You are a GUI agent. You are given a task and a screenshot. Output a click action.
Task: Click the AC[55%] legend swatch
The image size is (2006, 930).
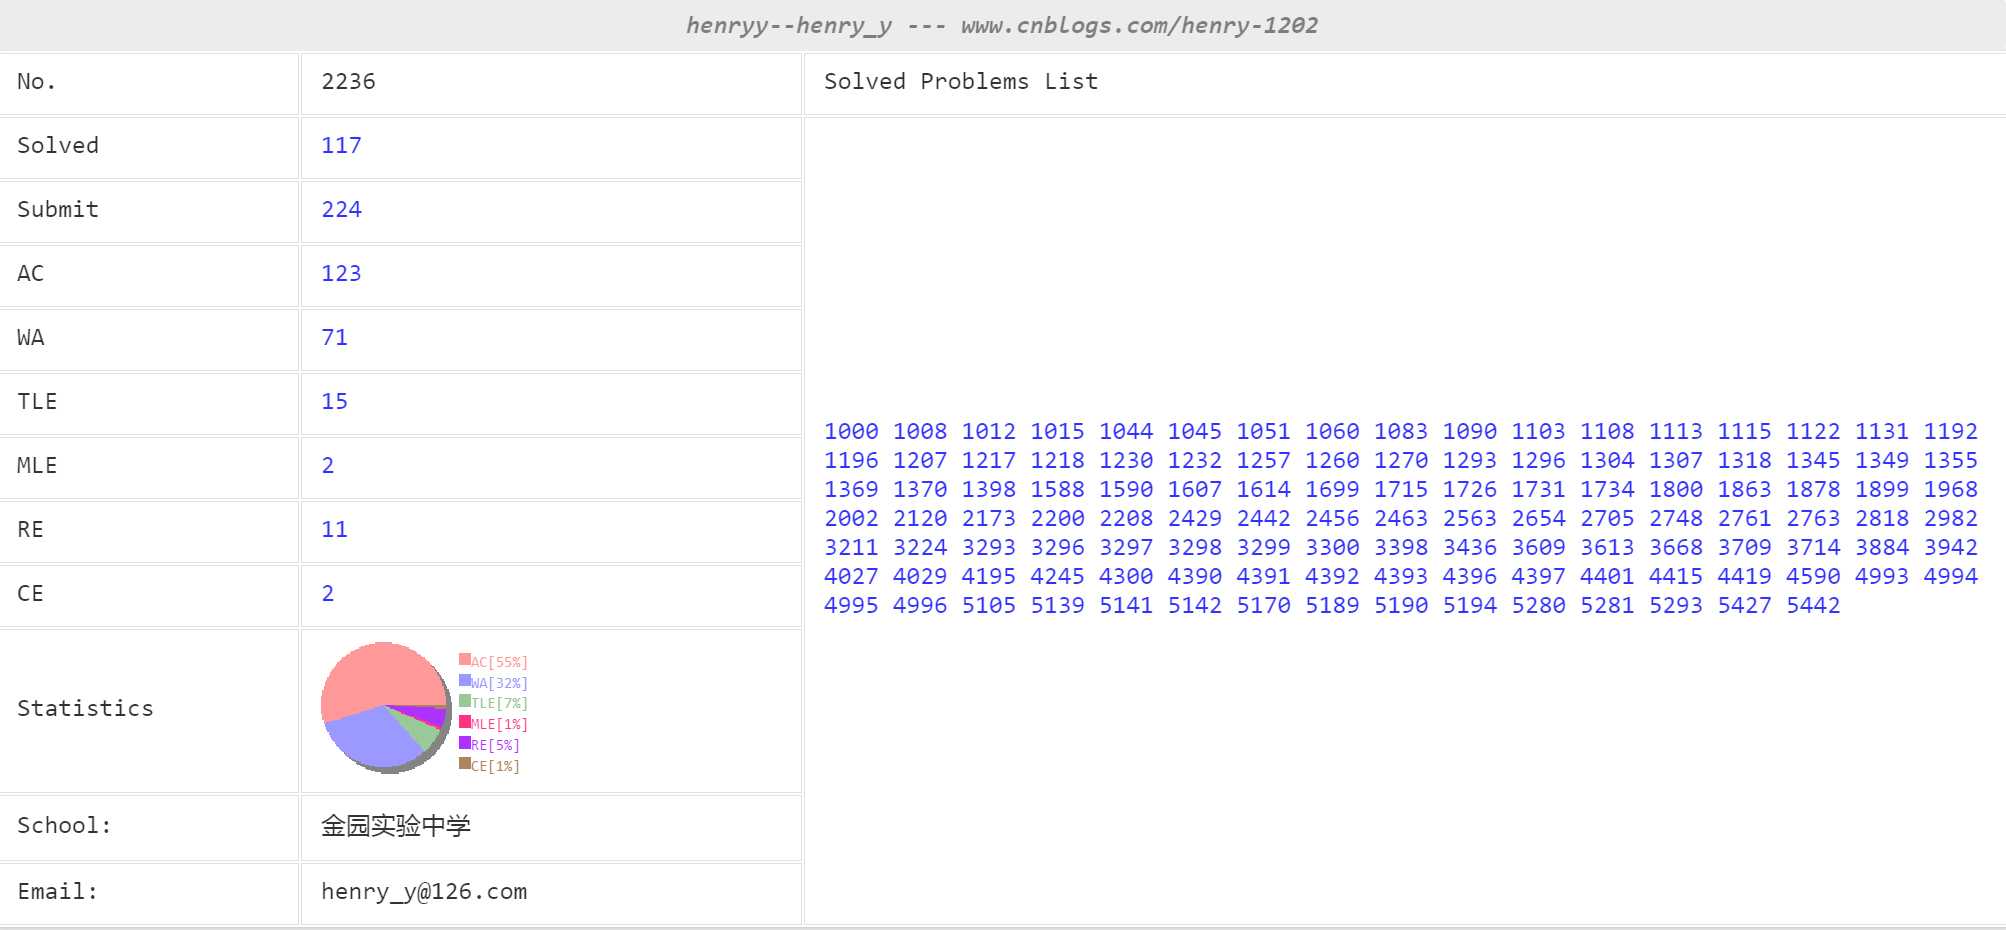coord(465,659)
